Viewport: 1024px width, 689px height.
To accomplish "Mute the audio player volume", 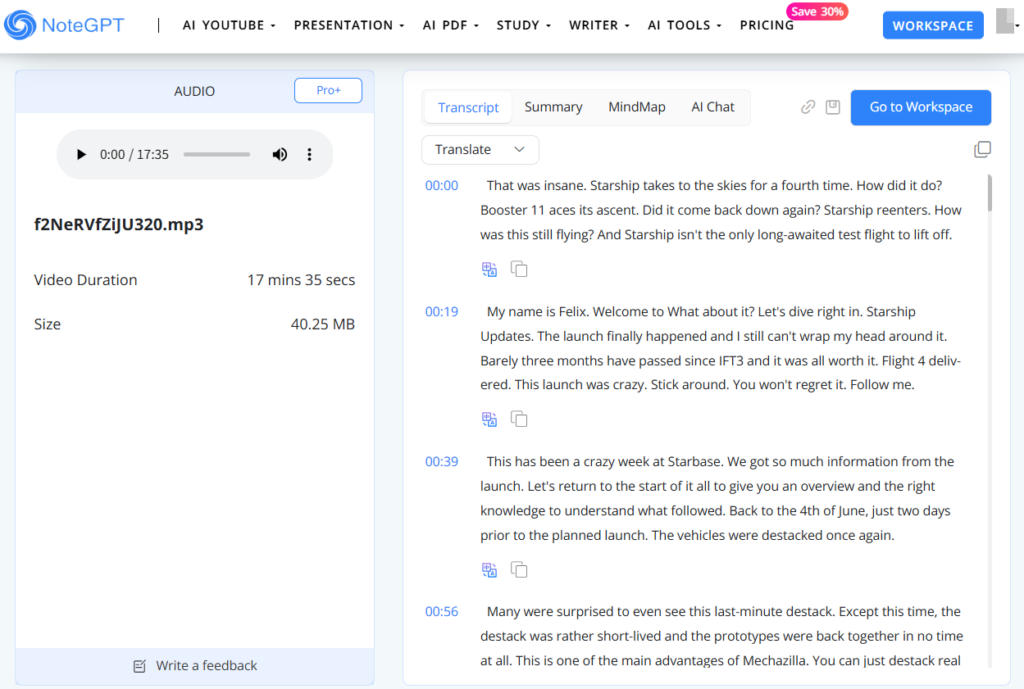I will pos(280,154).
